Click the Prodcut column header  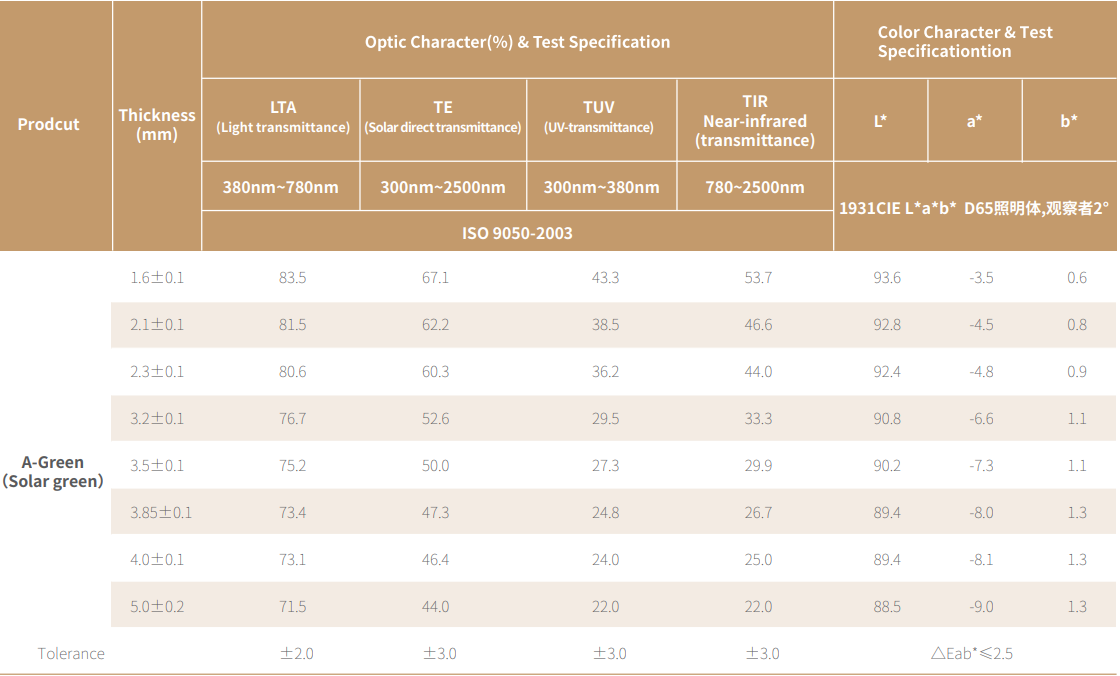click(x=48, y=124)
